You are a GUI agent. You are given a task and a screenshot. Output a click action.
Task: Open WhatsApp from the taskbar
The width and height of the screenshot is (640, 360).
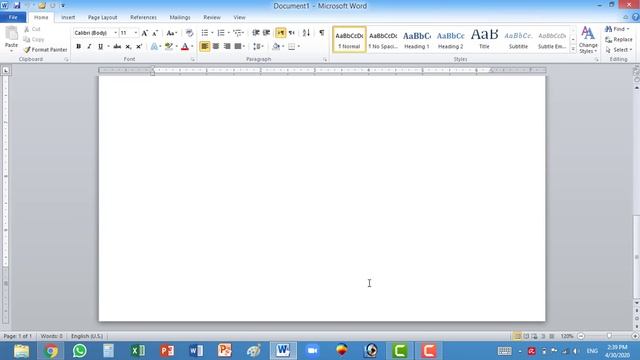click(80, 351)
